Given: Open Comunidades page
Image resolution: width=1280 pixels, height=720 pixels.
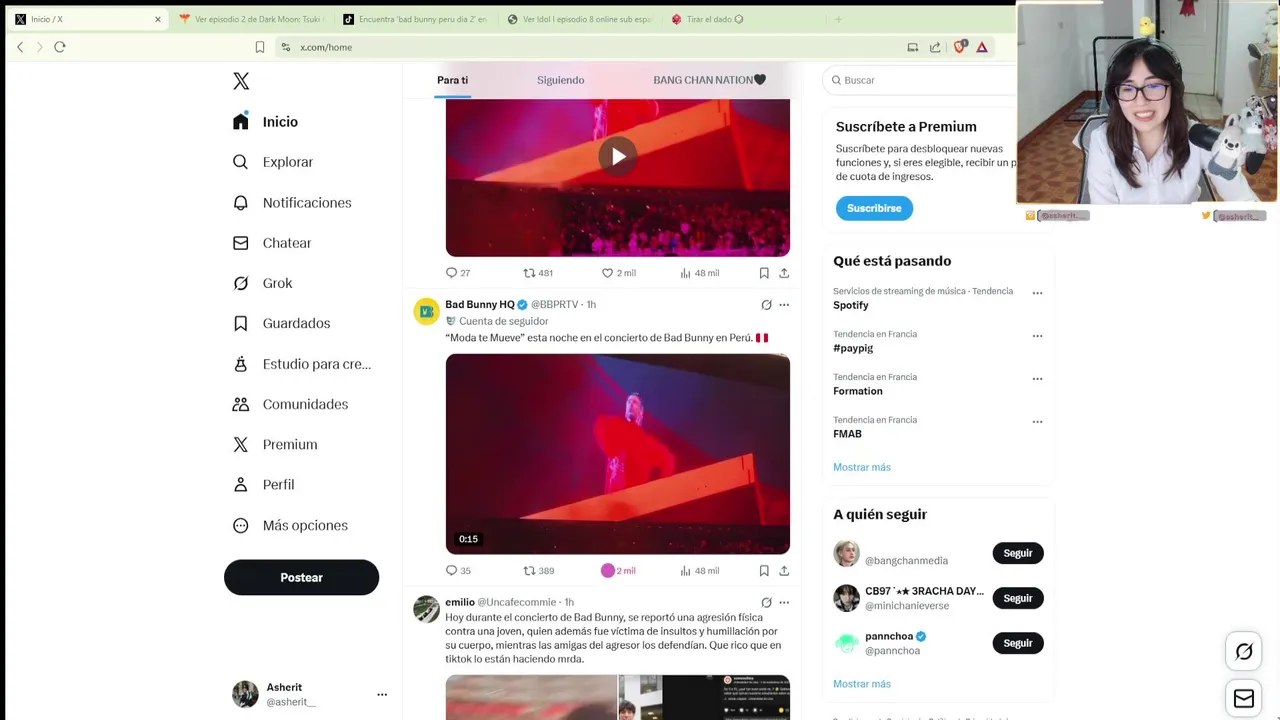Looking at the screenshot, I should (290, 404).
